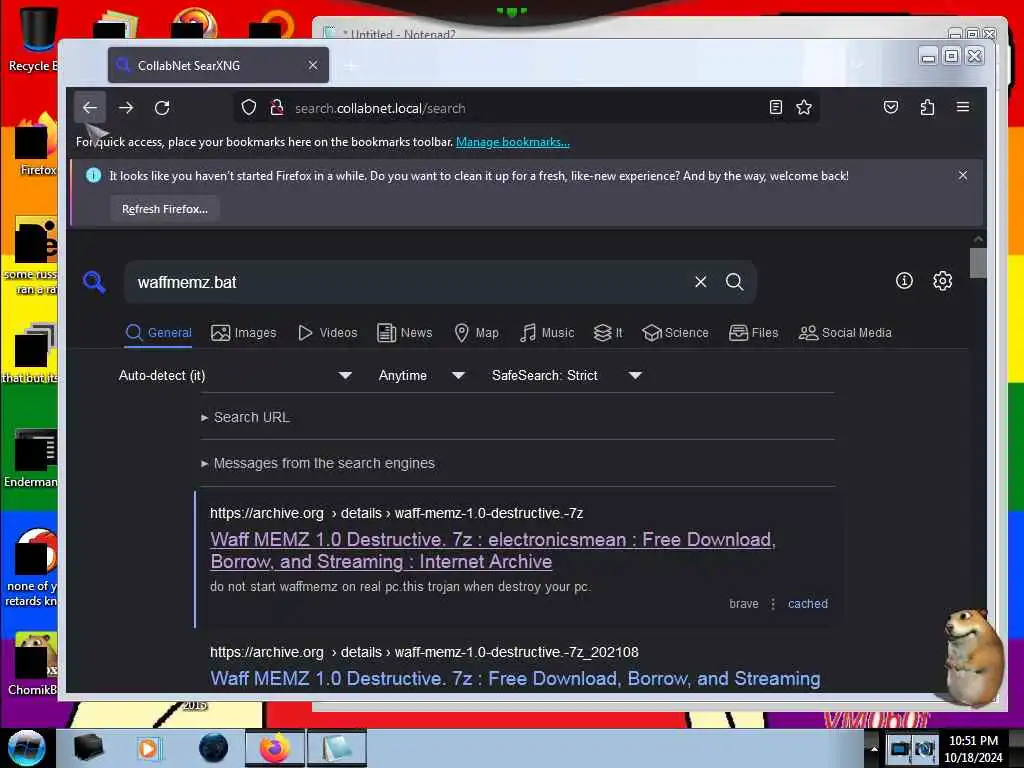Viewport: 1024px width, 768px height.
Task: Open the SearXNG about info icon
Action: [904, 281]
